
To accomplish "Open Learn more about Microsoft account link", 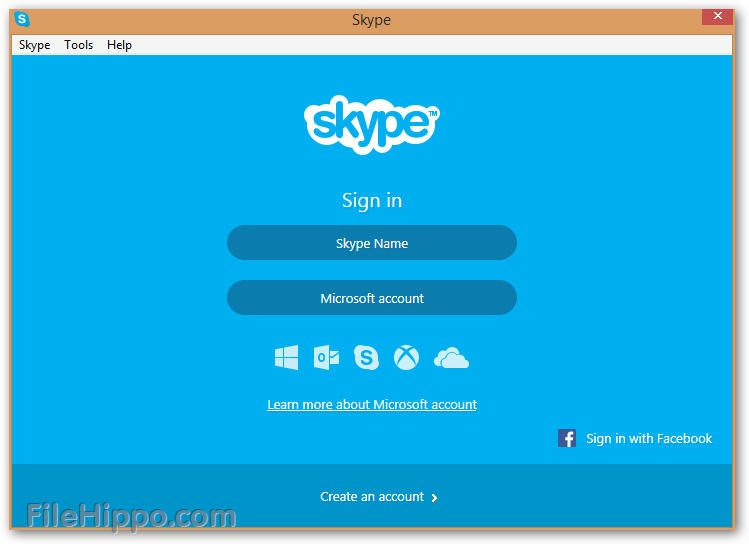I will click(x=372, y=405).
